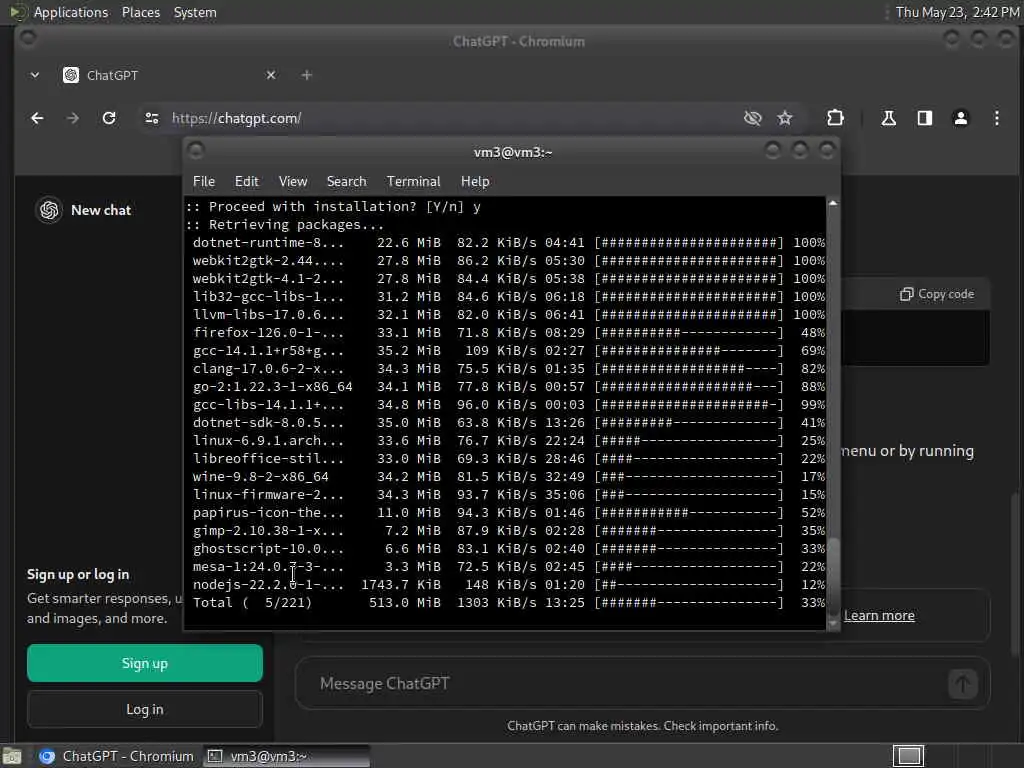Click the workspace switcher in bottom panel

pos(908,756)
